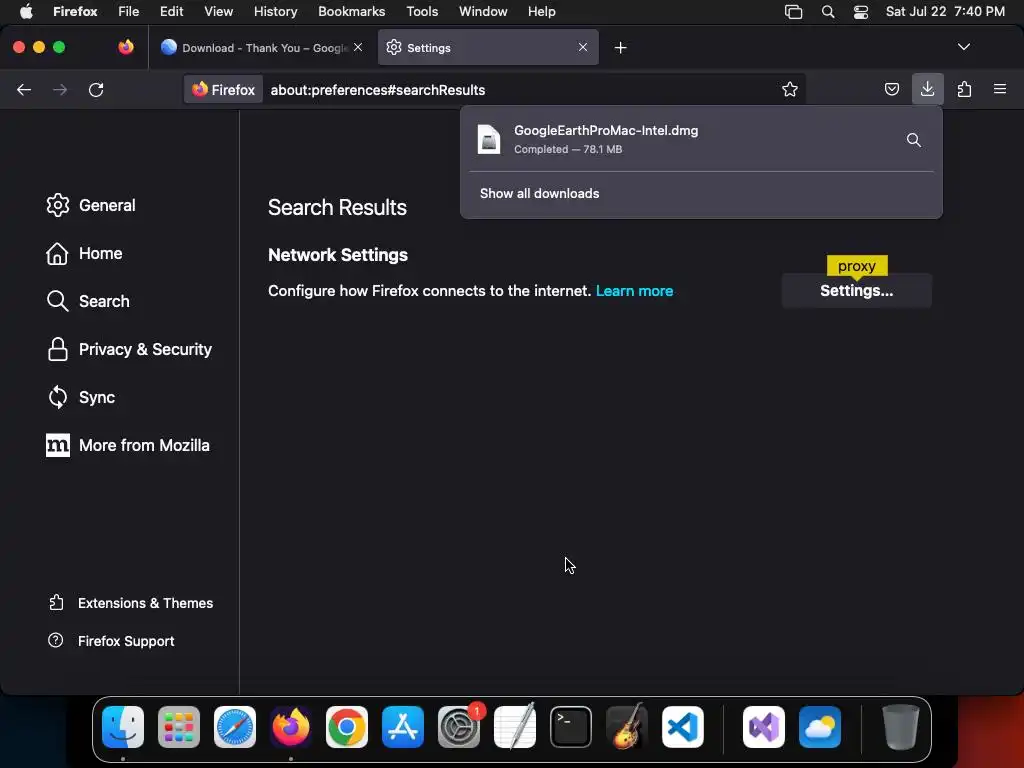Click Show all downloads

pyautogui.click(x=539, y=193)
